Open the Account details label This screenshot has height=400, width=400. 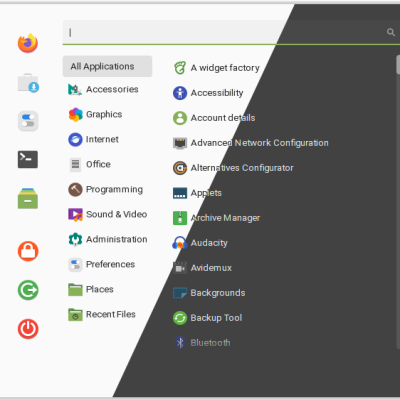coord(223,118)
